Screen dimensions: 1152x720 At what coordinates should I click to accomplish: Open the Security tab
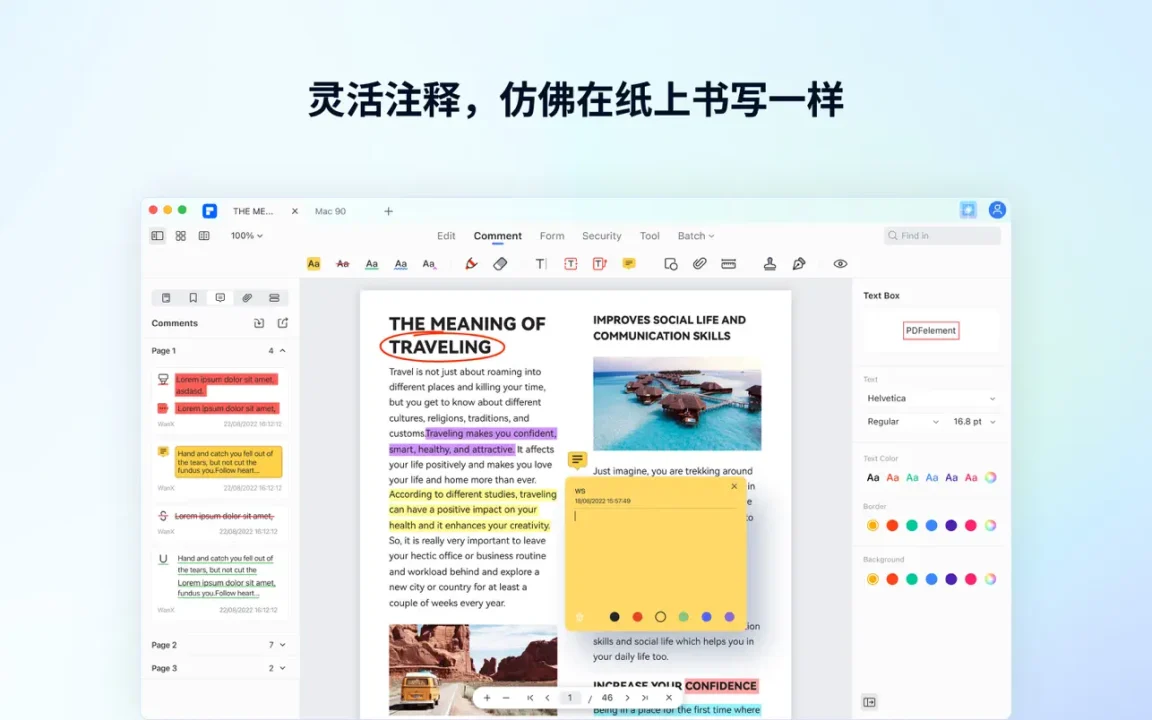pos(601,236)
